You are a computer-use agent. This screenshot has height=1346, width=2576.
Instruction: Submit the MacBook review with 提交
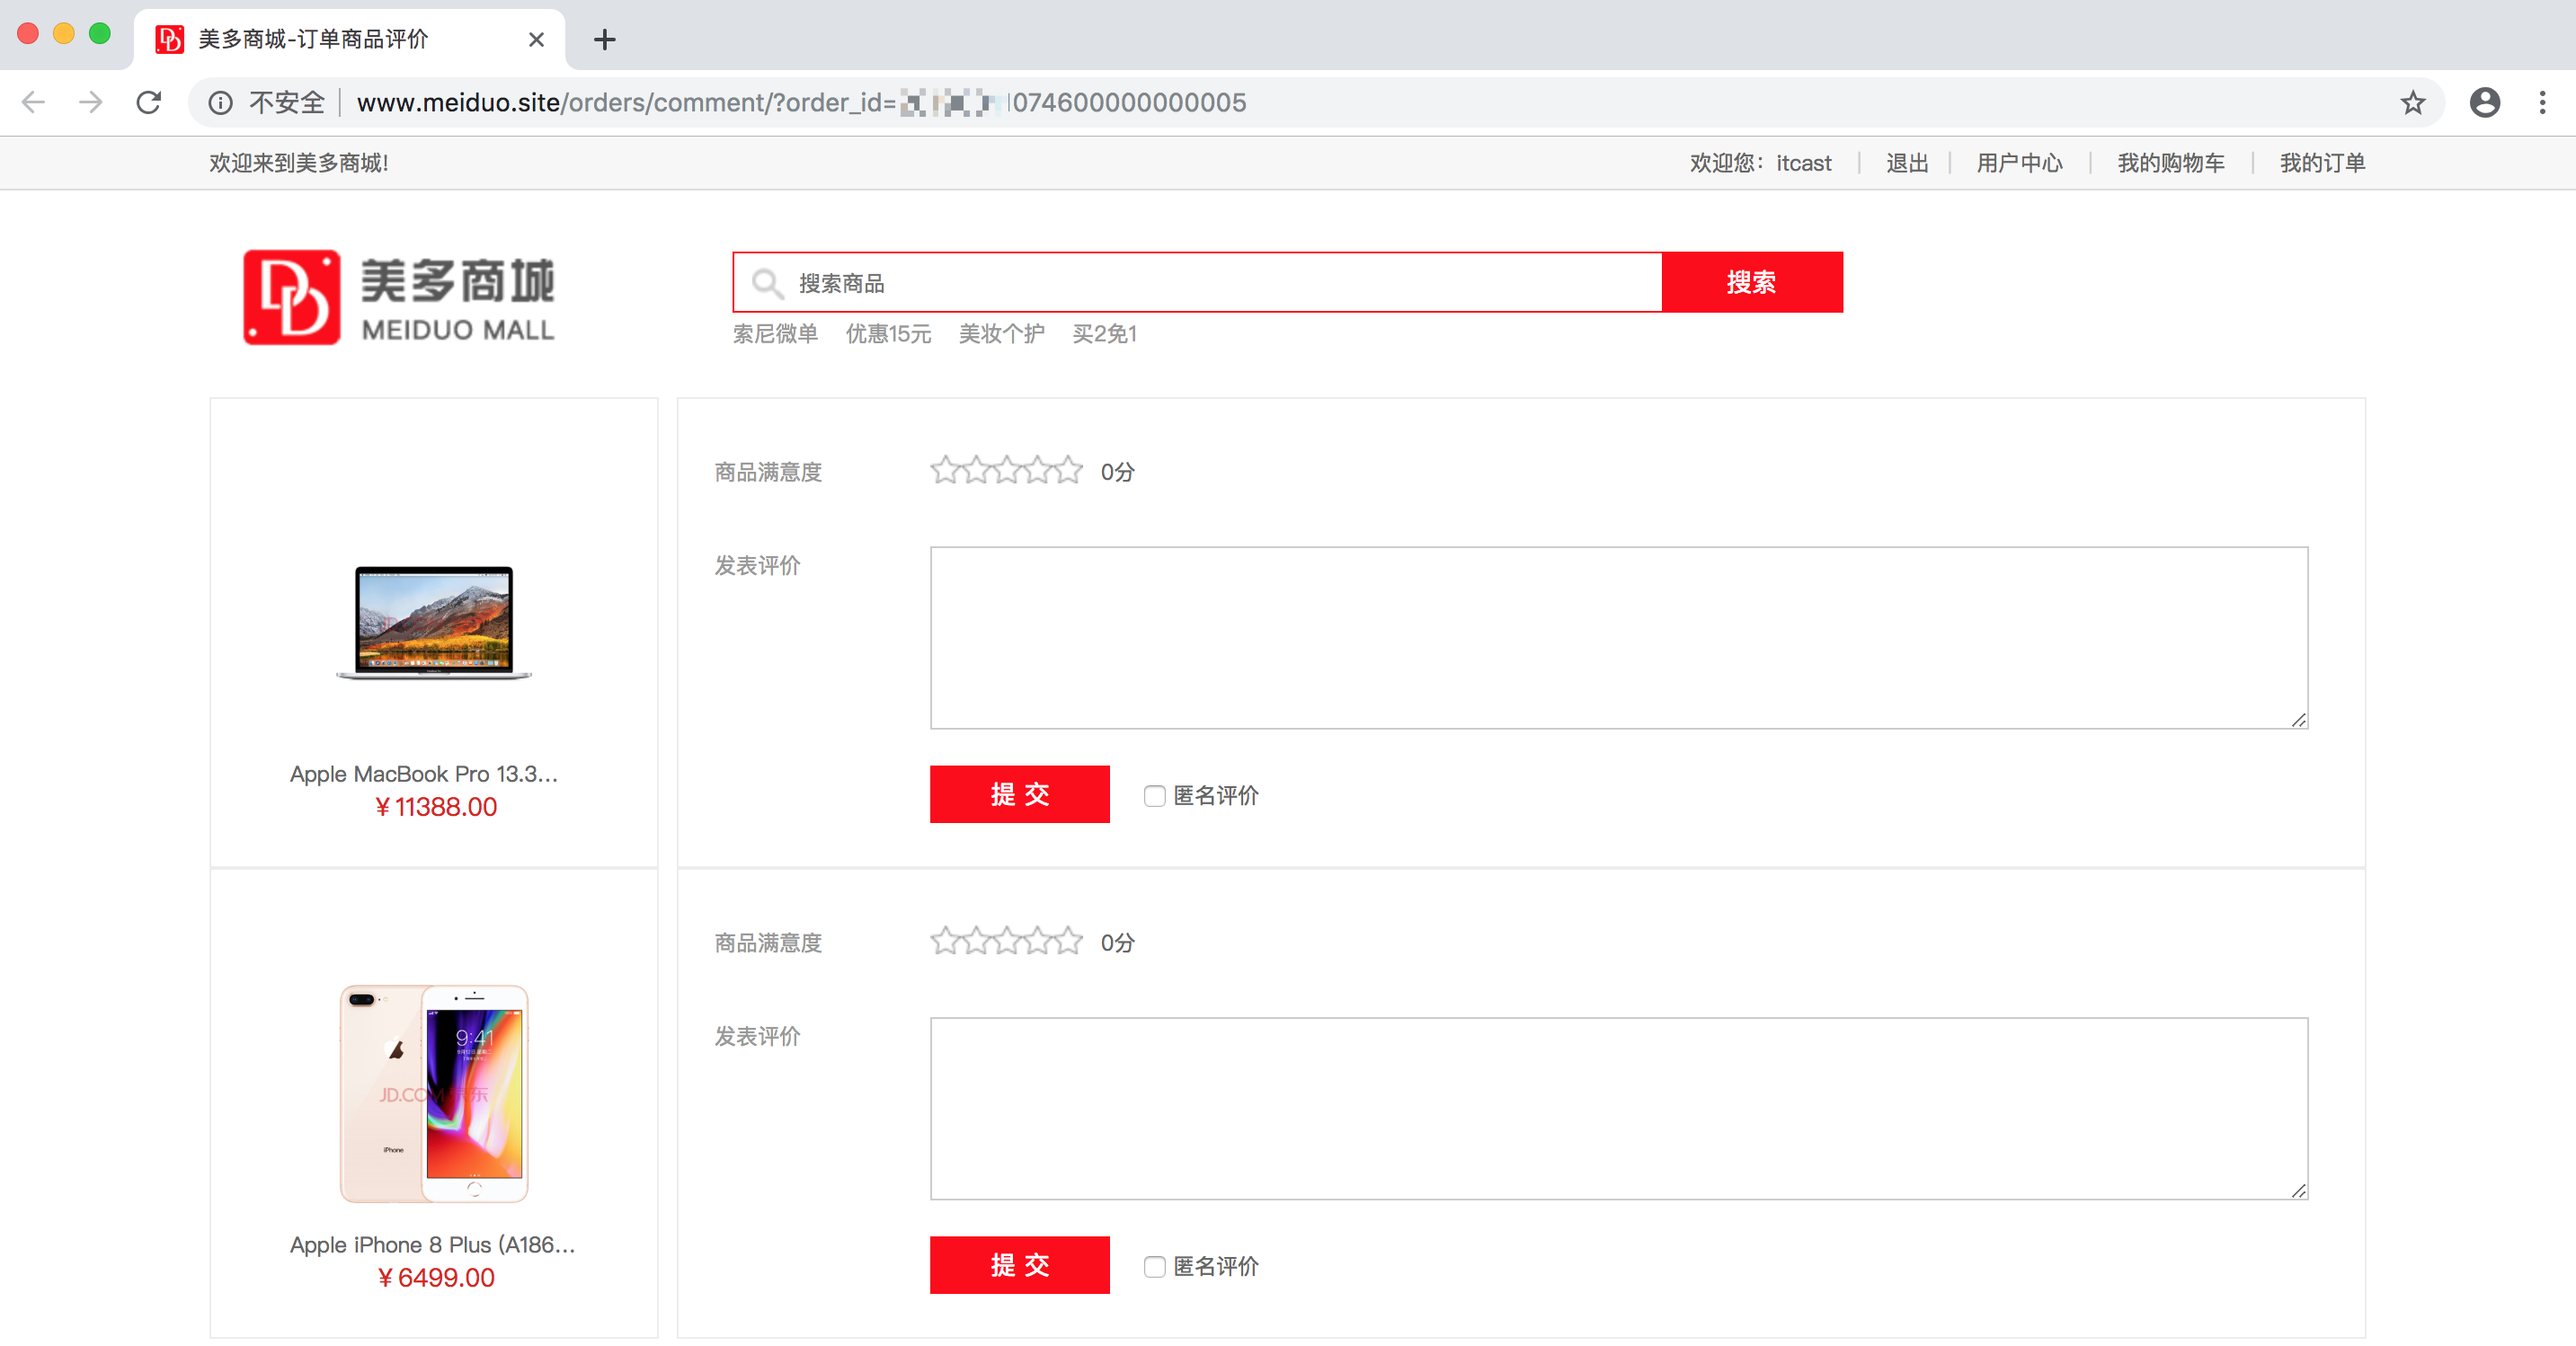click(x=1019, y=794)
